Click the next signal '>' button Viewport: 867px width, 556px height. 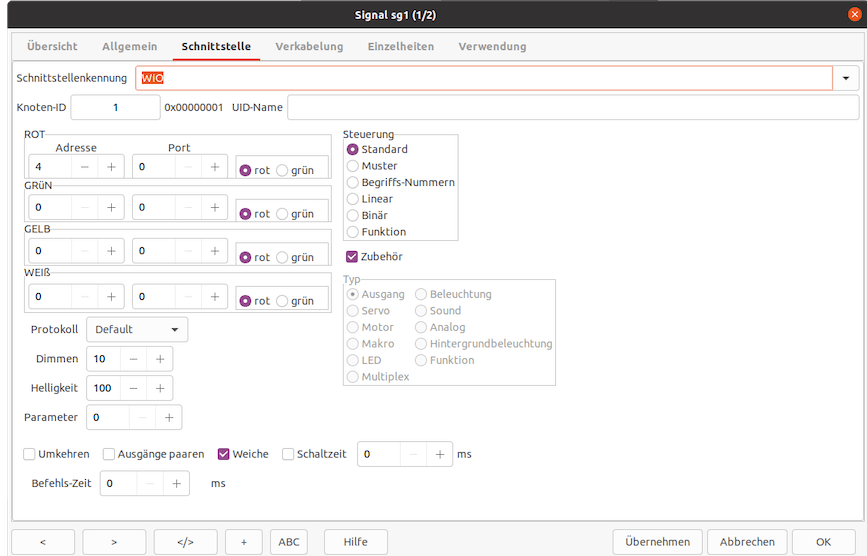(114, 542)
